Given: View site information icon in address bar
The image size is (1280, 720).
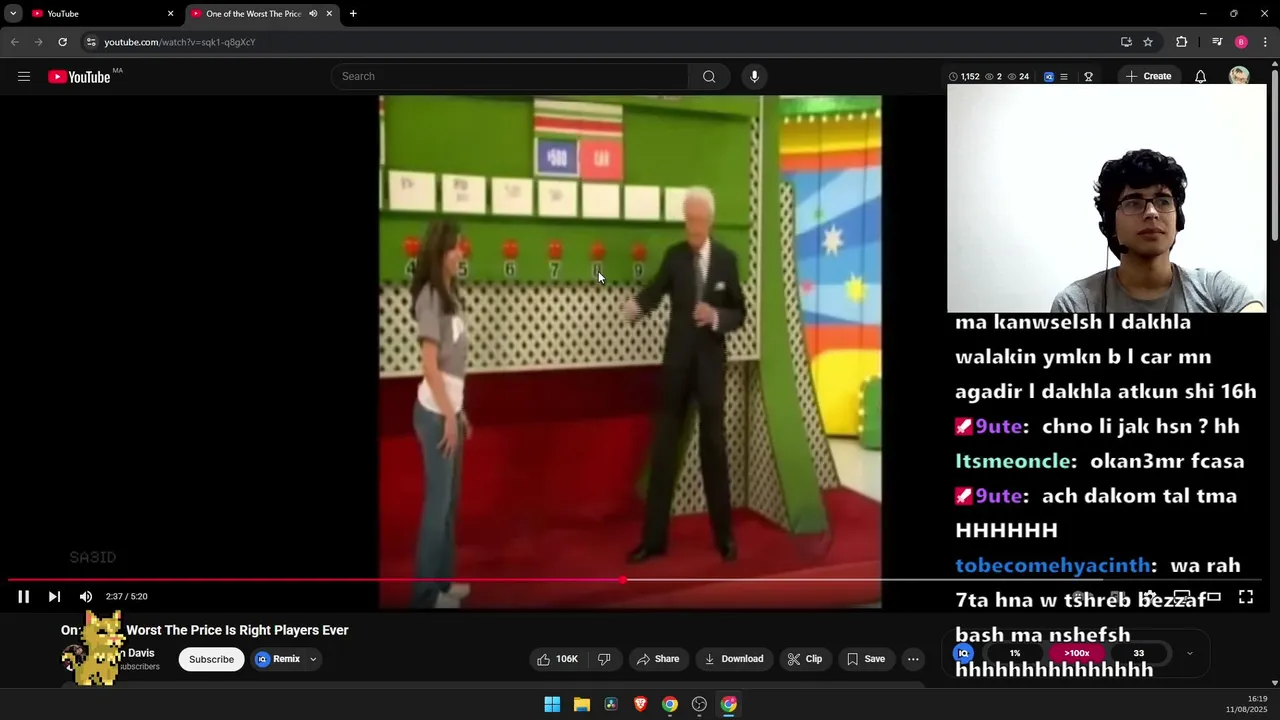Looking at the screenshot, I should (90, 42).
